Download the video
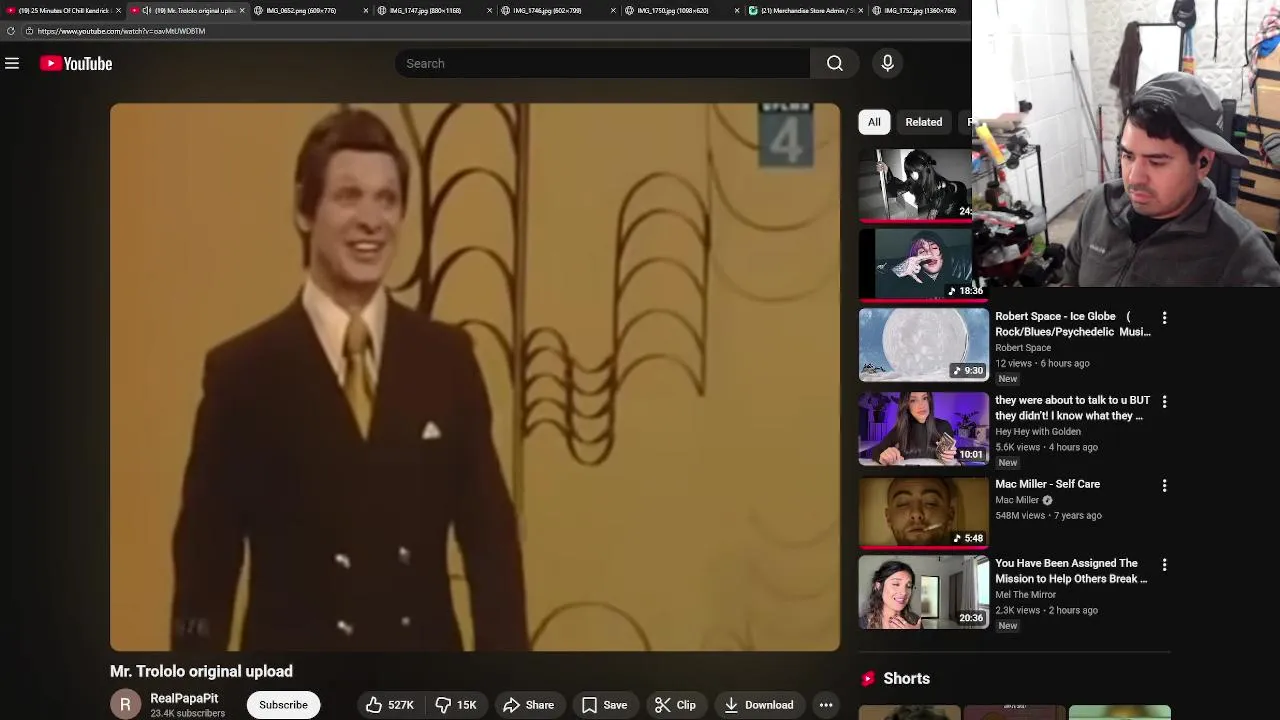Viewport: 1280px width, 720px height. (759, 705)
